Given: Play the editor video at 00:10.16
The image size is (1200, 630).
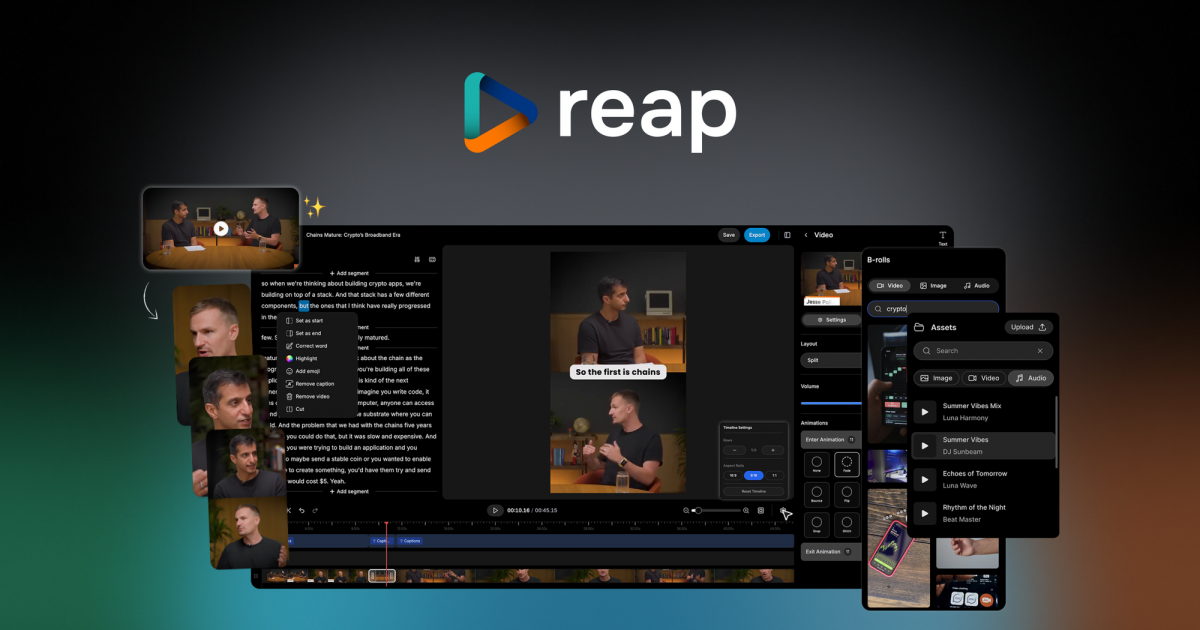Looking at the screenshot, I should 495,510.
